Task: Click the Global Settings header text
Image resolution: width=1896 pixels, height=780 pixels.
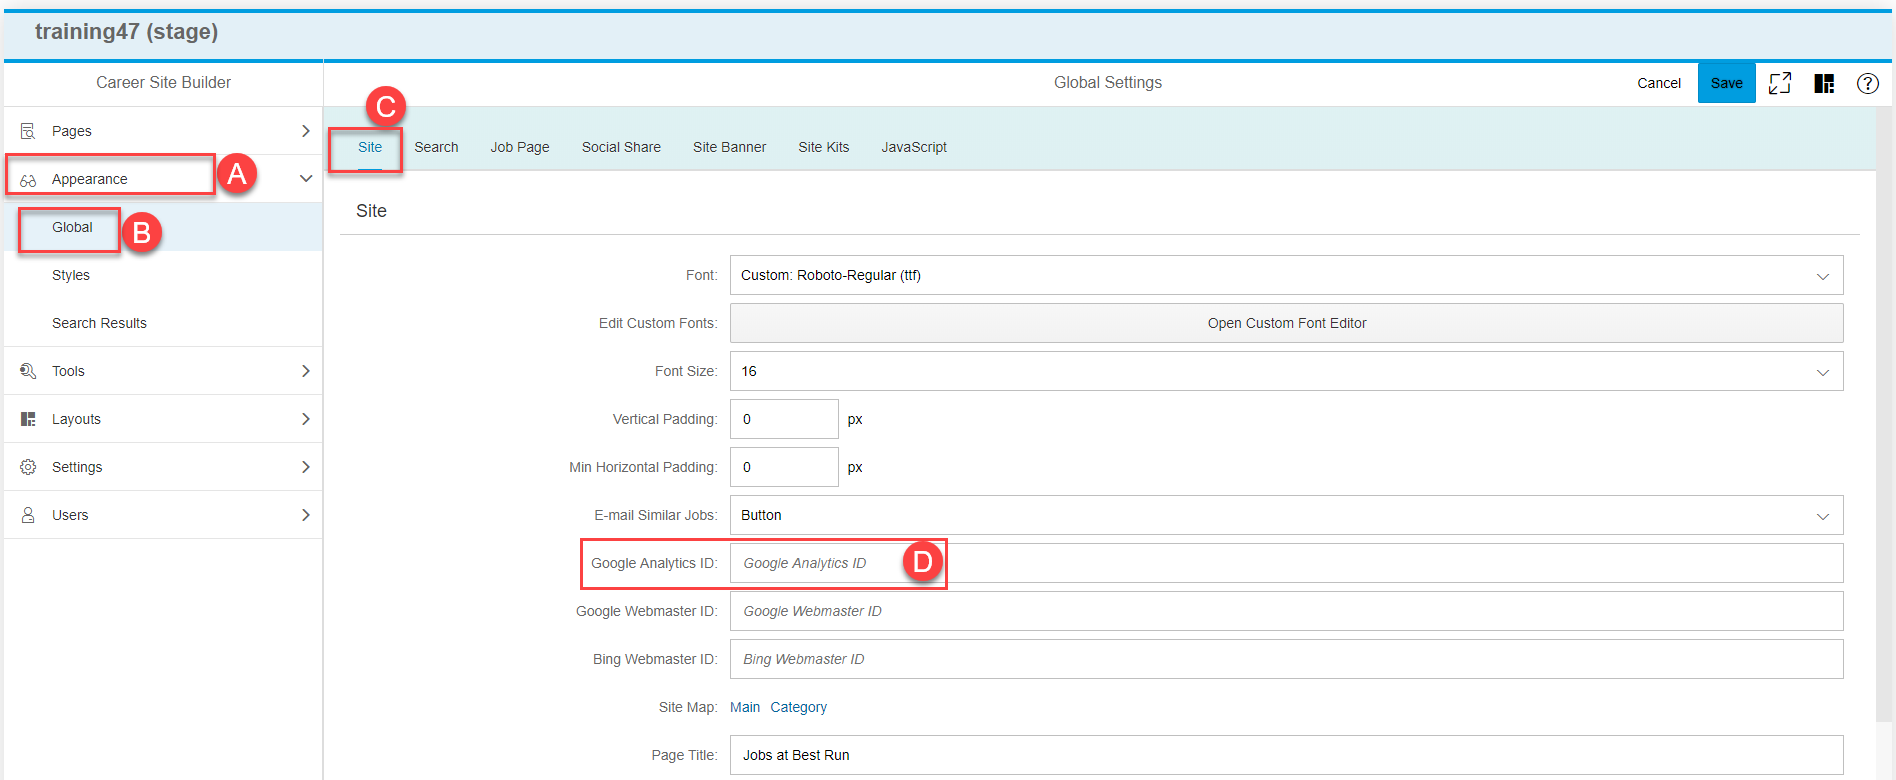Action: point(1108,83)
